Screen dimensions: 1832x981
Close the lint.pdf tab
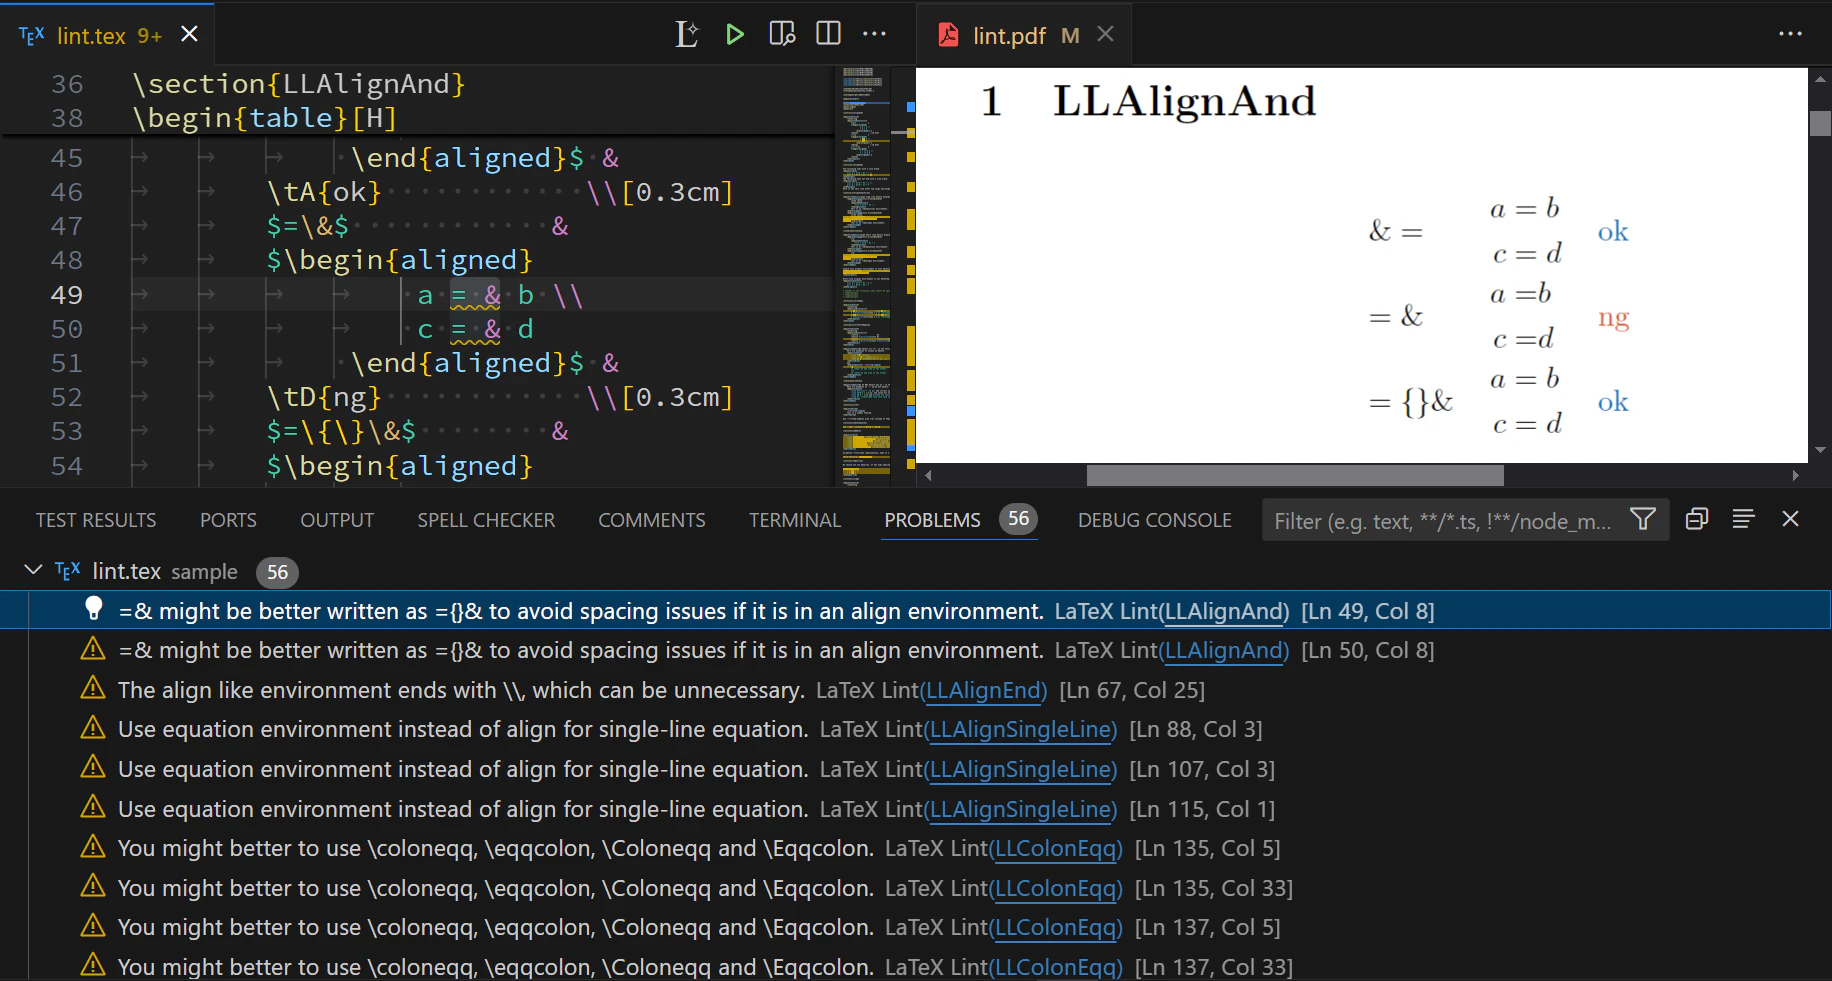[1105, 34]
